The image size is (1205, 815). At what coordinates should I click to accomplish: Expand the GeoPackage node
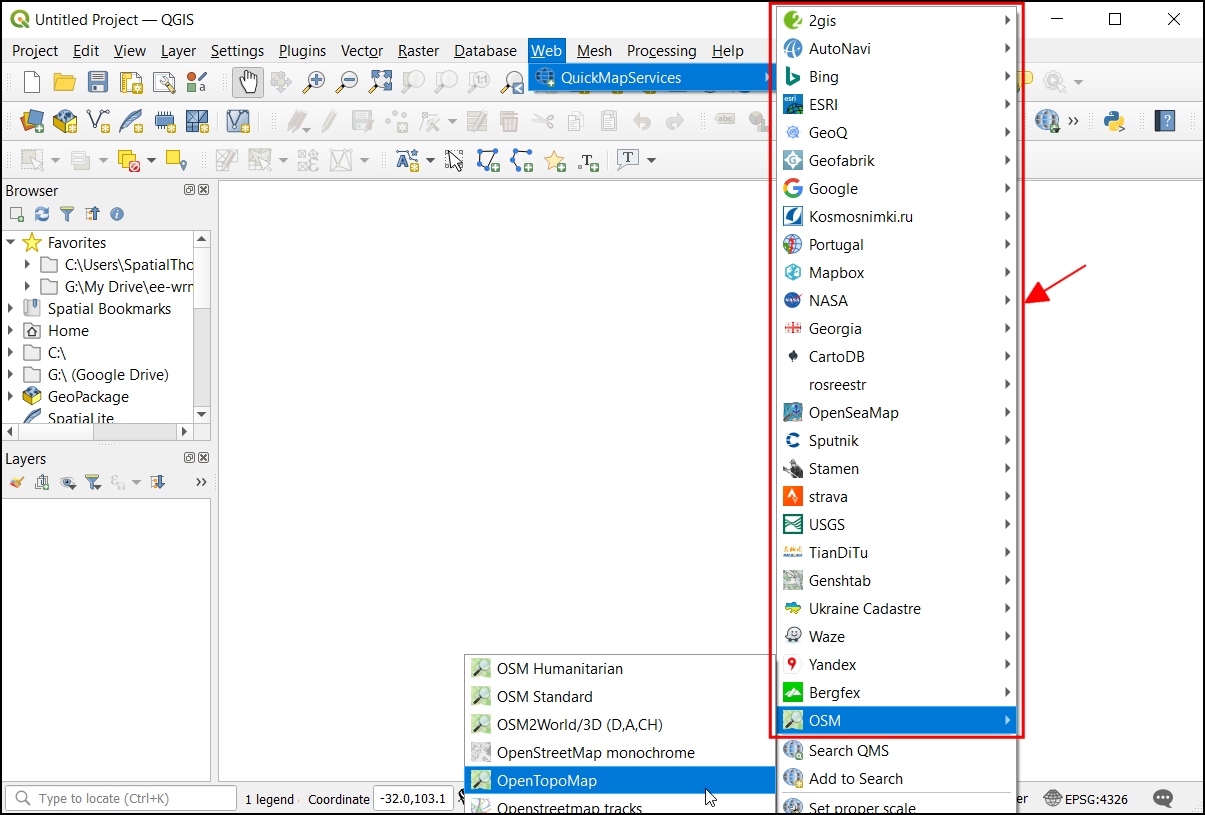tap(11, 396)
